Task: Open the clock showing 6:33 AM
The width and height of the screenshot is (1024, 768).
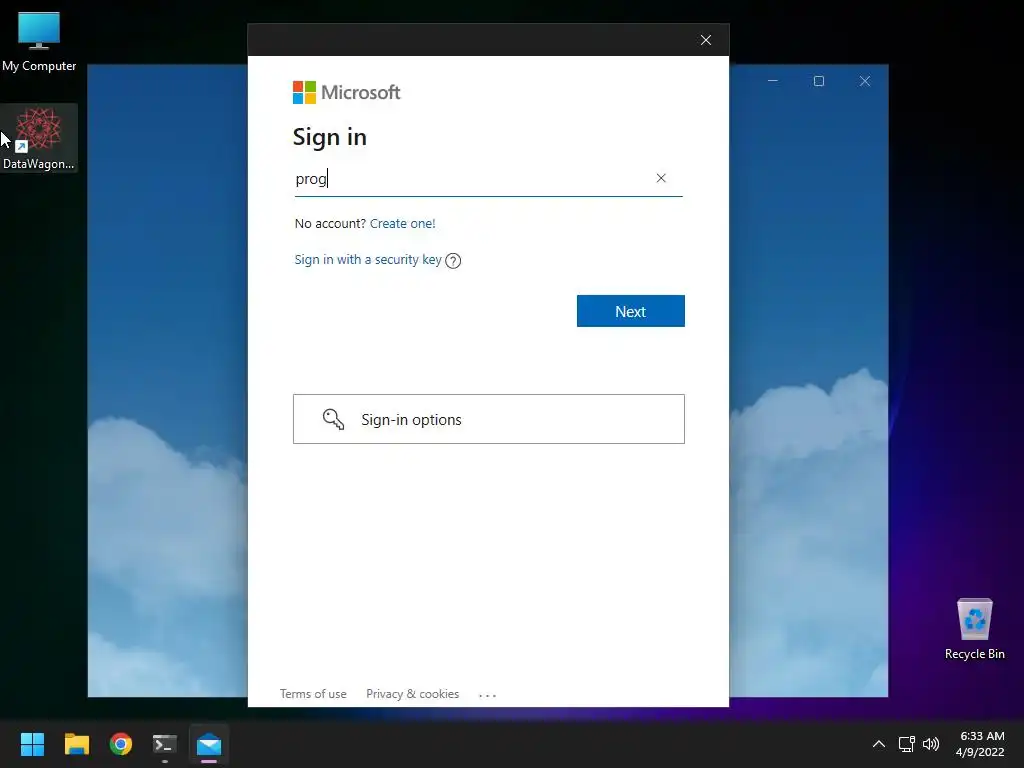Action: click(x=980, y=744)
